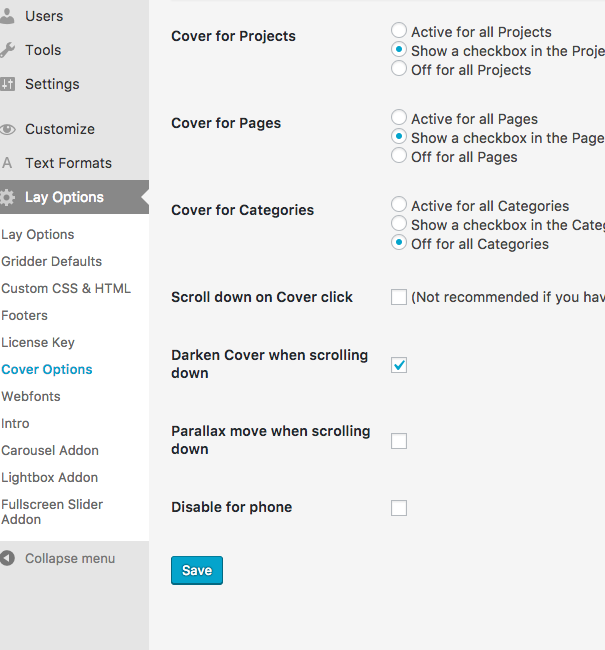Viewport: 605px width, 650px height.
Task: Click the Users person icon
Action: tap(8, 16)
